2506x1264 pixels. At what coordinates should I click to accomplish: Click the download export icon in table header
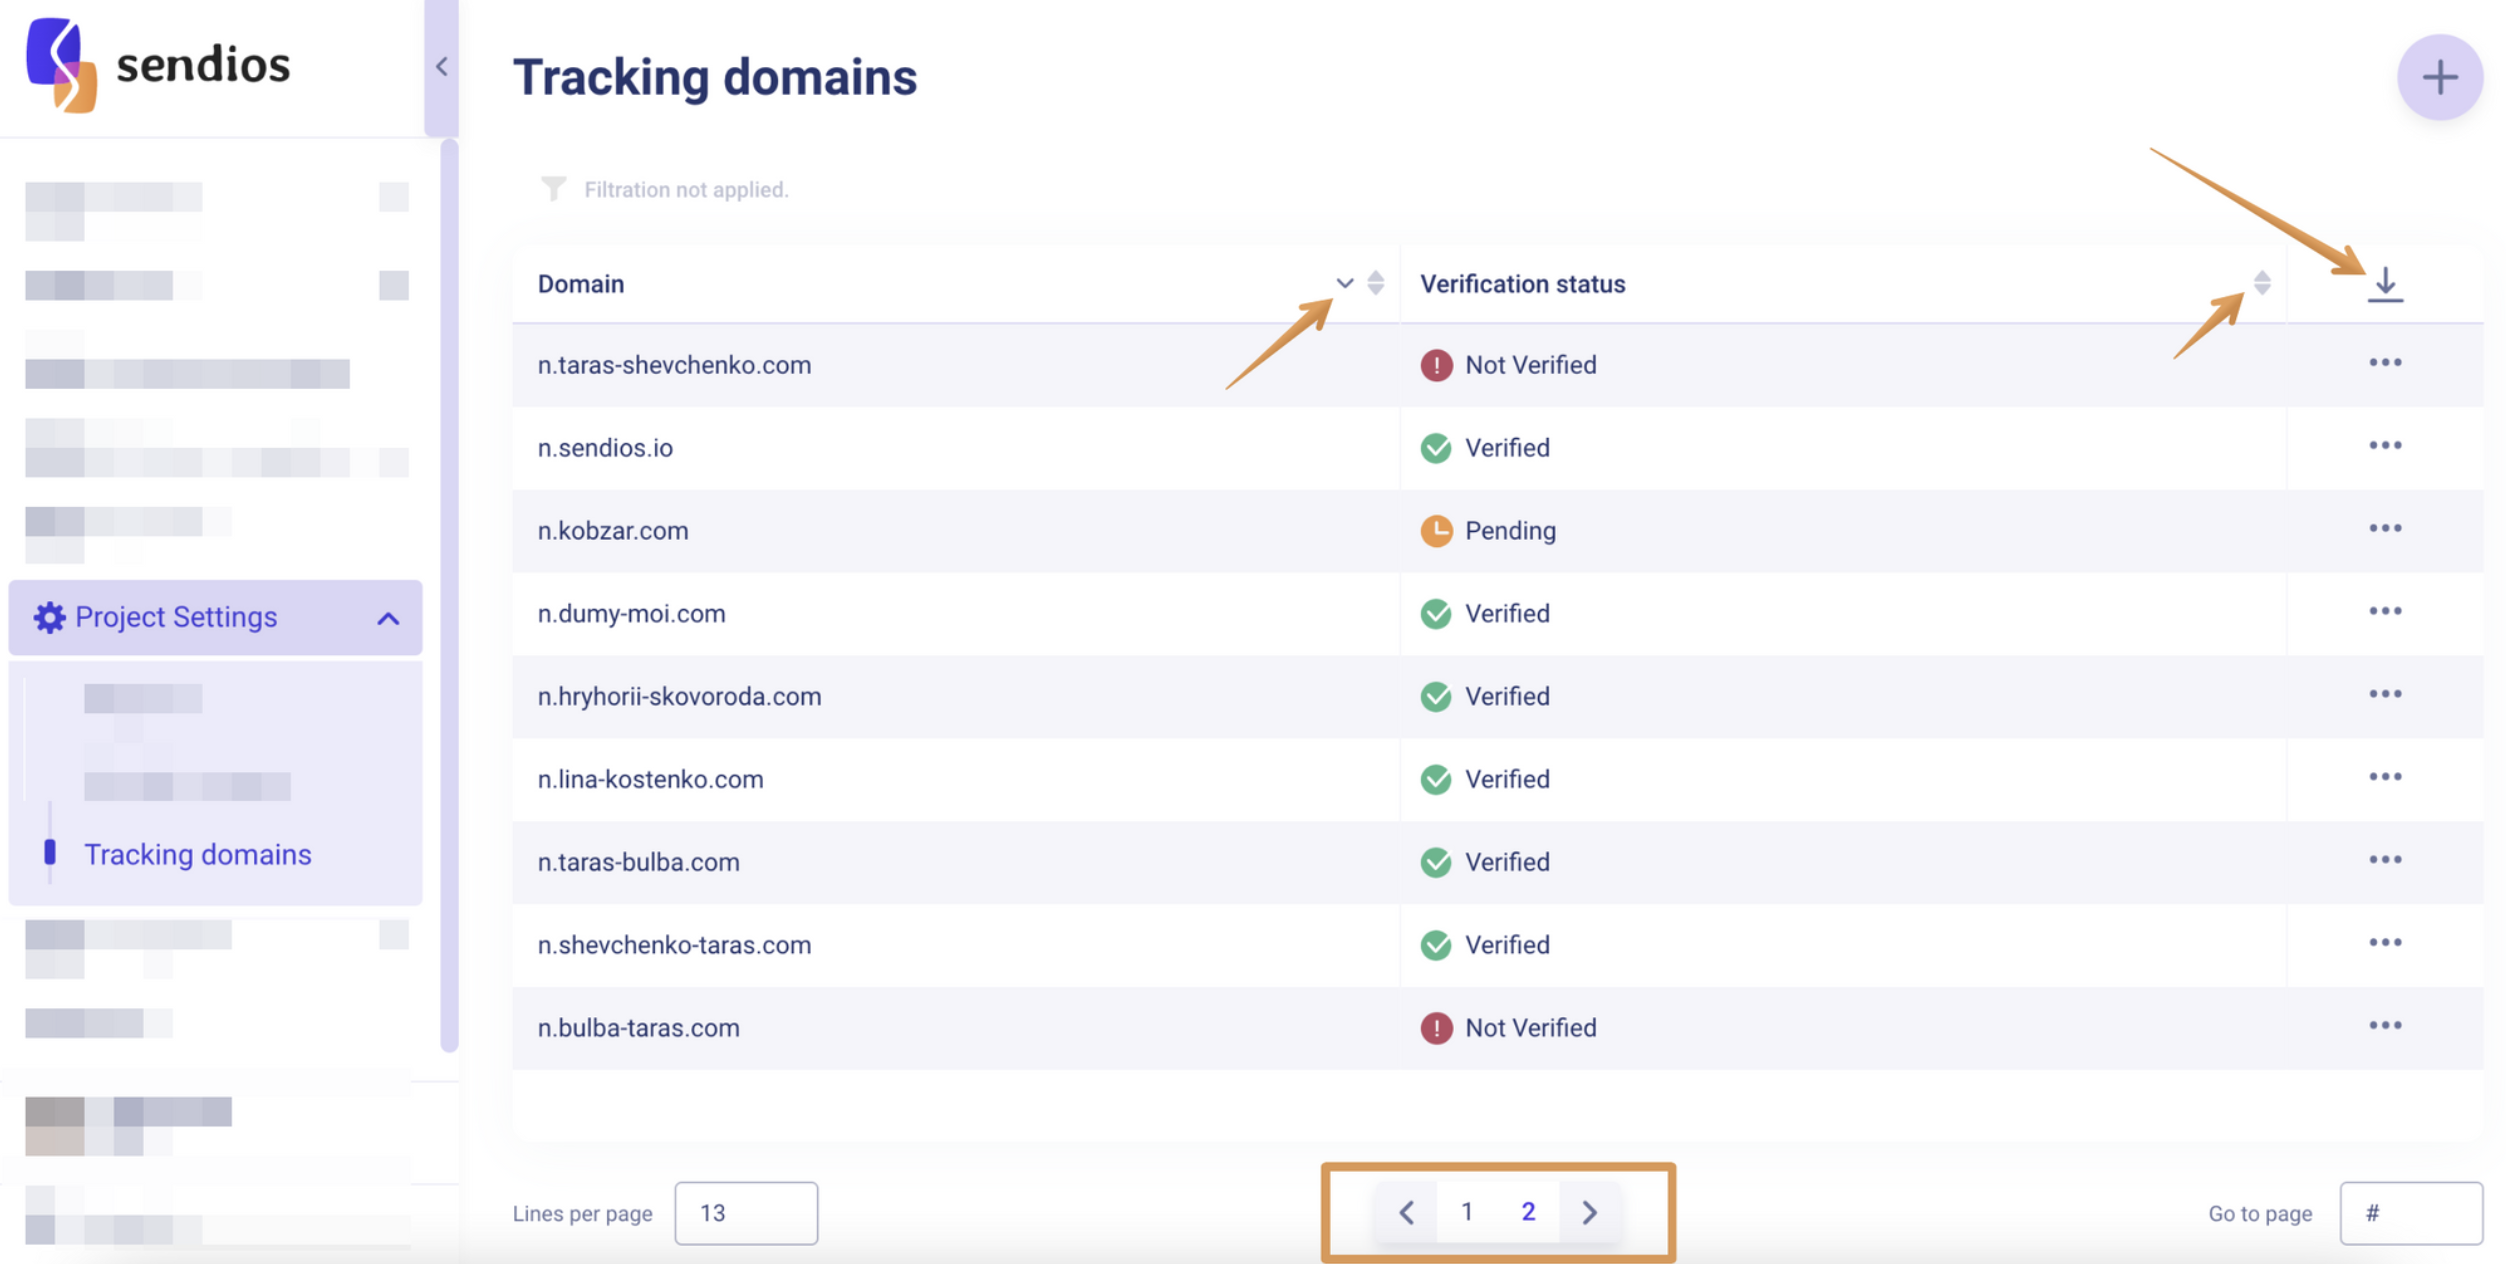pyautogui.click(x=2384, y=284)
